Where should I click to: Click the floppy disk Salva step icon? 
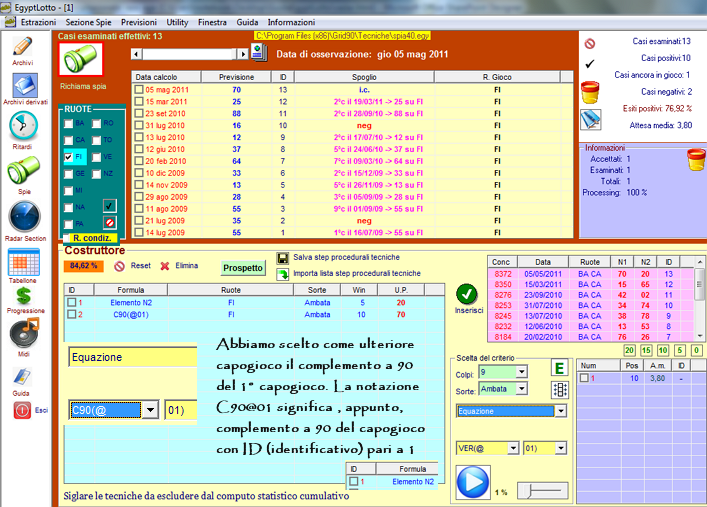tap(283, 258)
